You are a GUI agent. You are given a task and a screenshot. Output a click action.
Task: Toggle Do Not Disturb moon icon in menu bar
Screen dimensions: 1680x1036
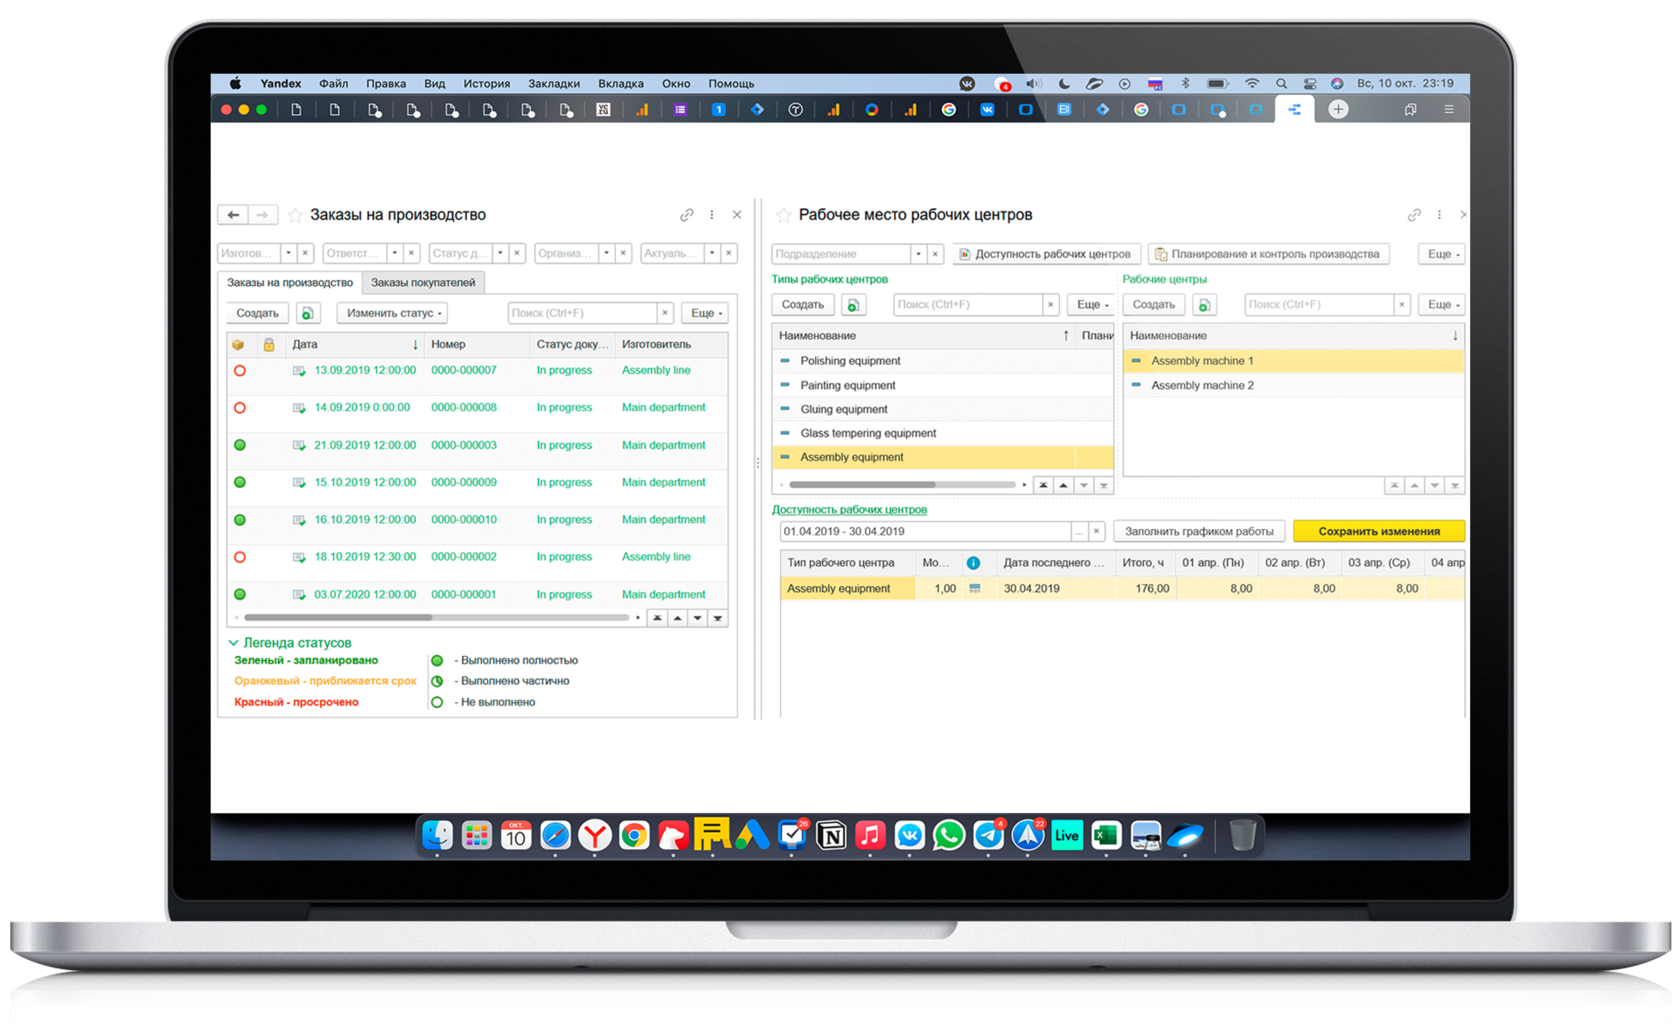(1064, 84)
